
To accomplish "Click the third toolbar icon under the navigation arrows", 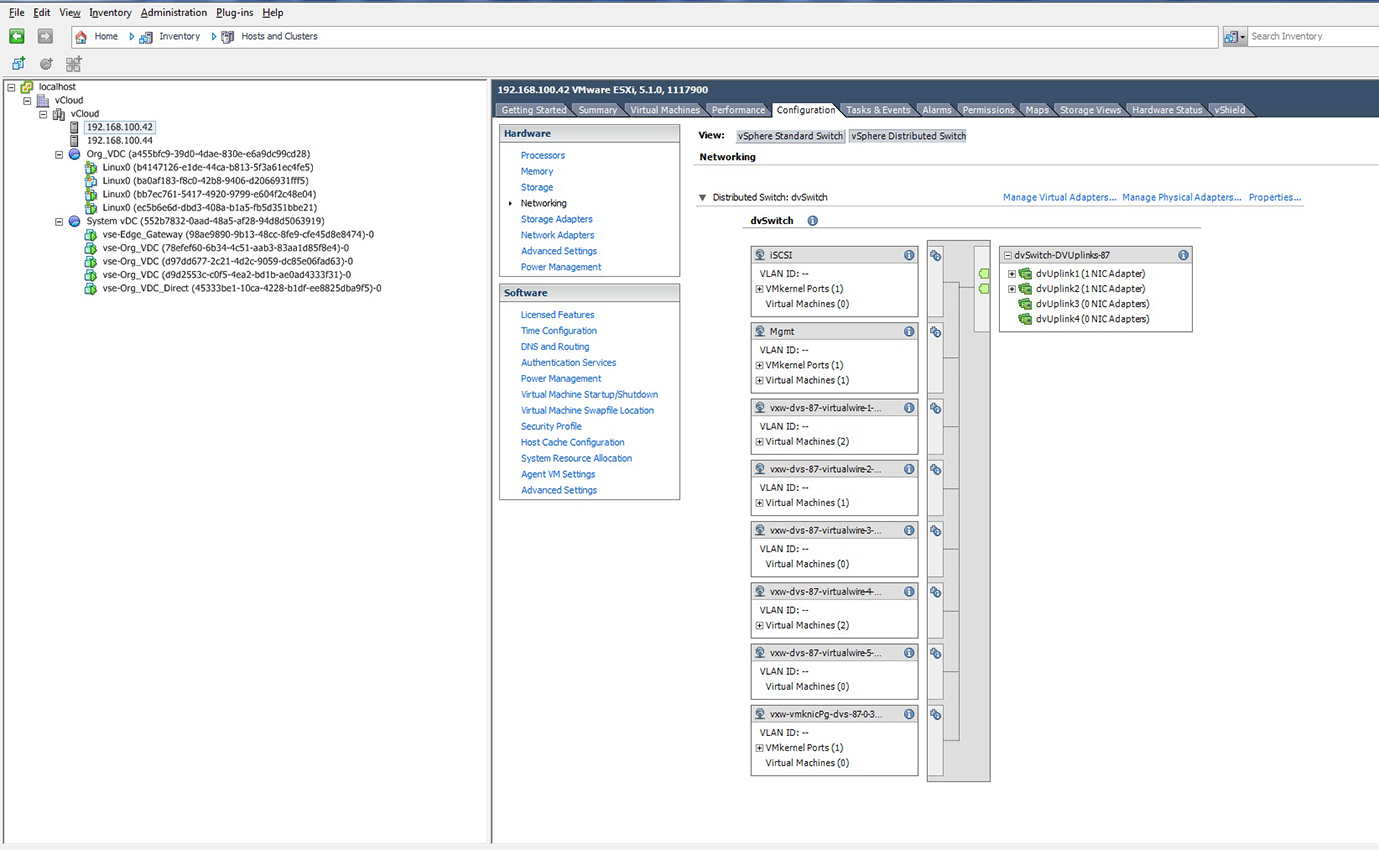I will (73, 64).
